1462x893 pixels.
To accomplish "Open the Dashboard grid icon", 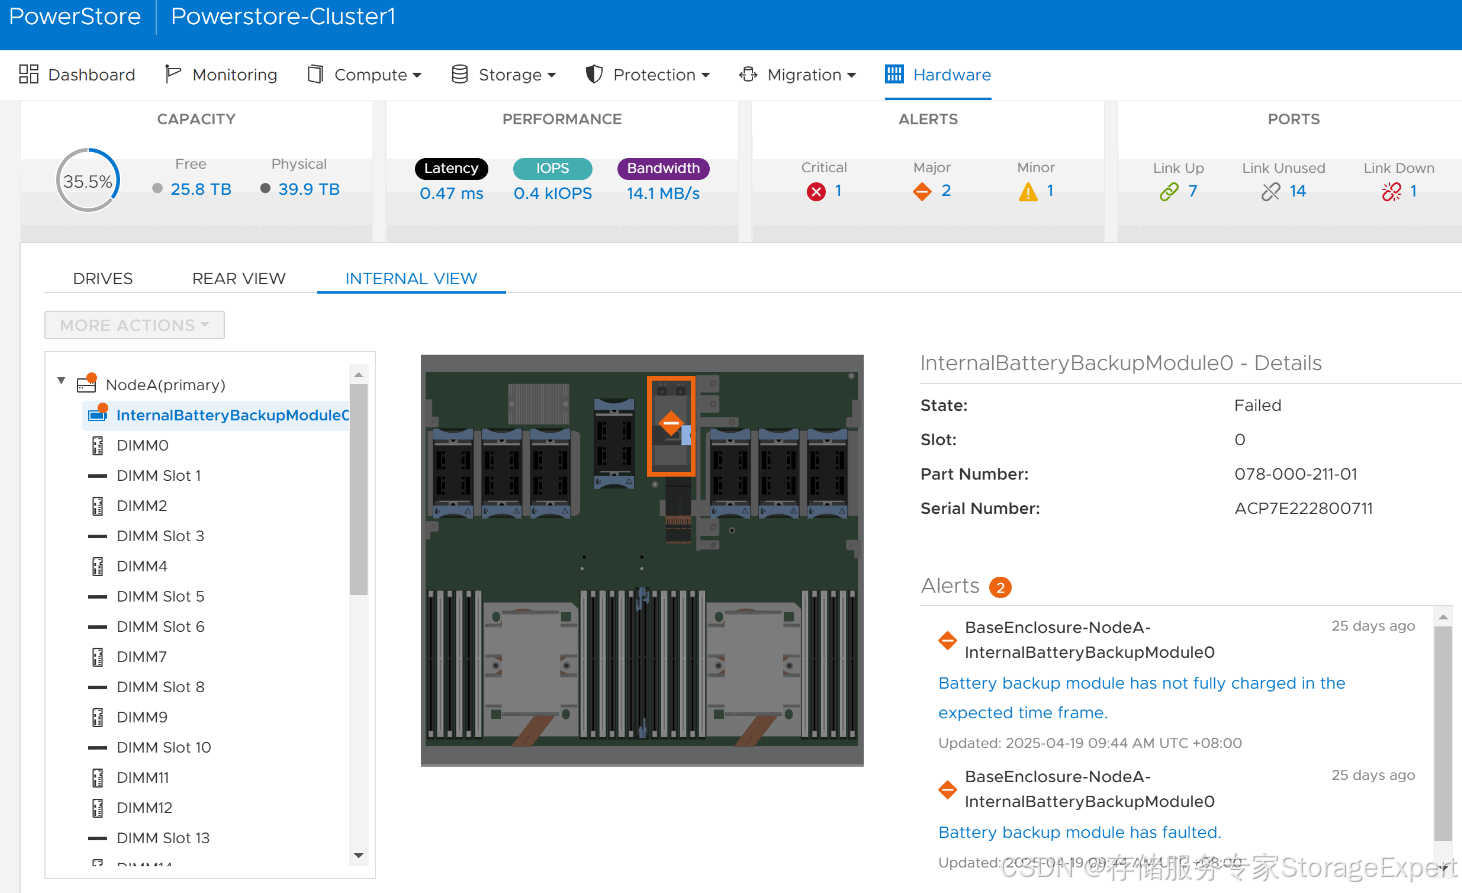I will pos(29,74).
